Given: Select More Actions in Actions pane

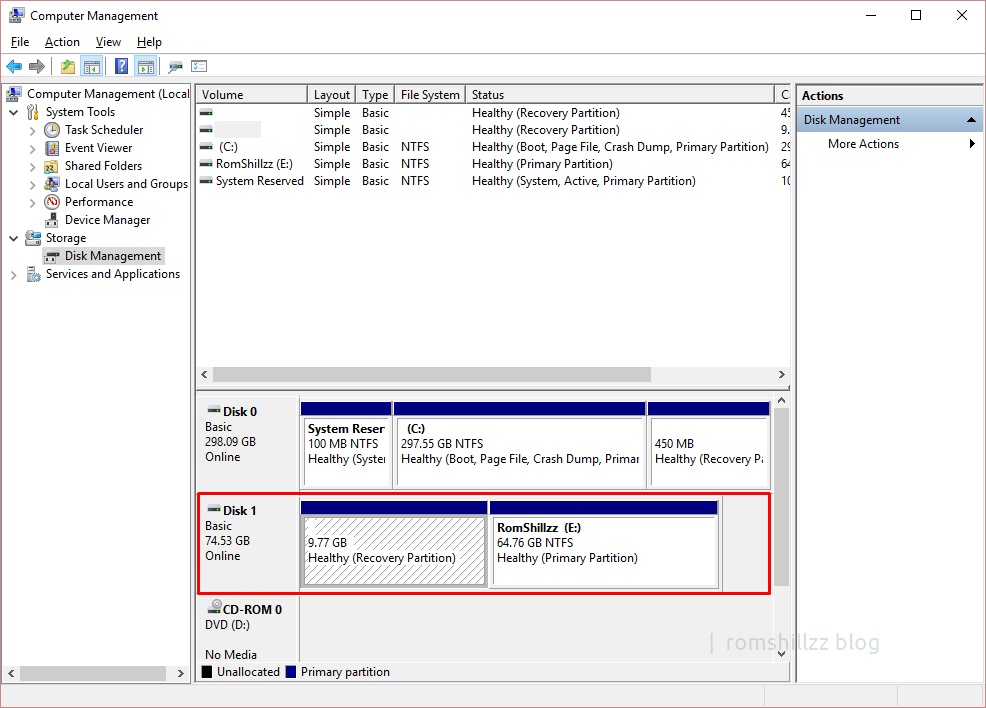Looking at the screenshot, I should pyautogui.click(x=863, y=143).
